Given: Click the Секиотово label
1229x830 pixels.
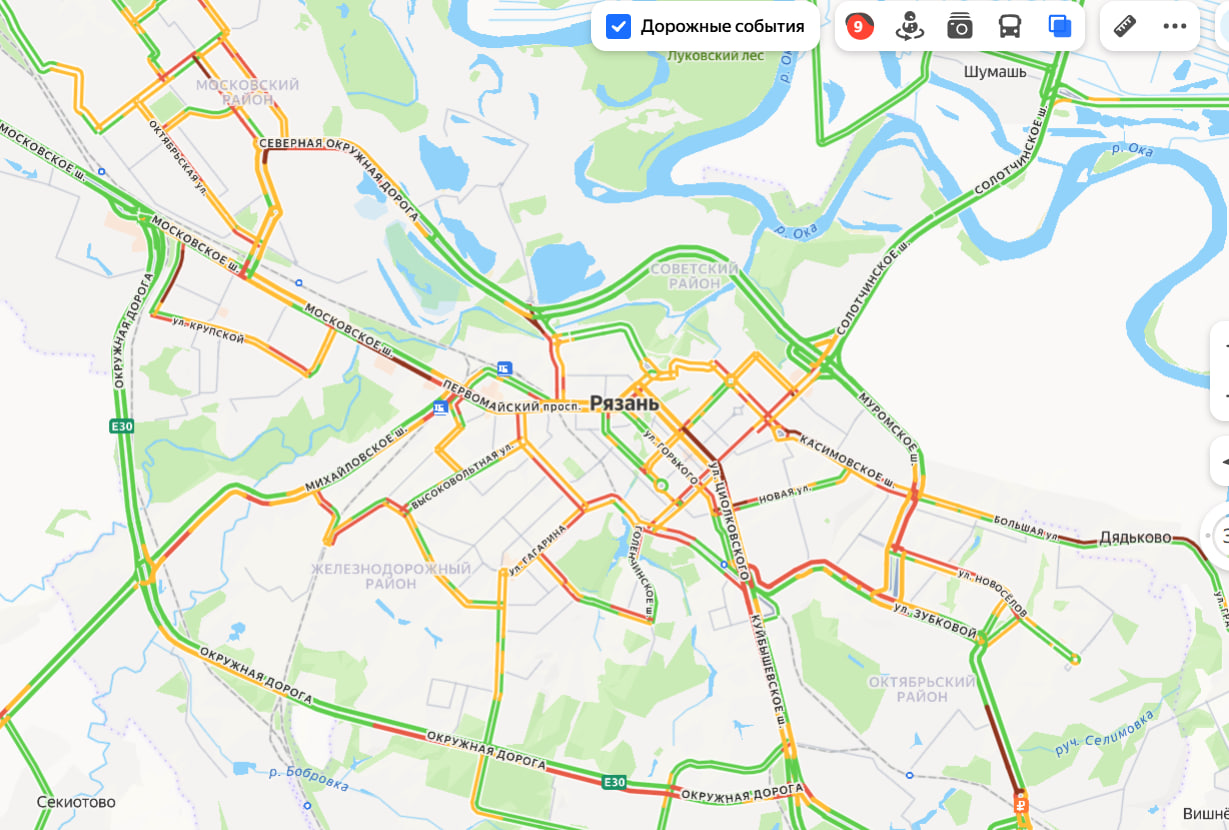Looking at the screenshot, I should pos(76,802).
